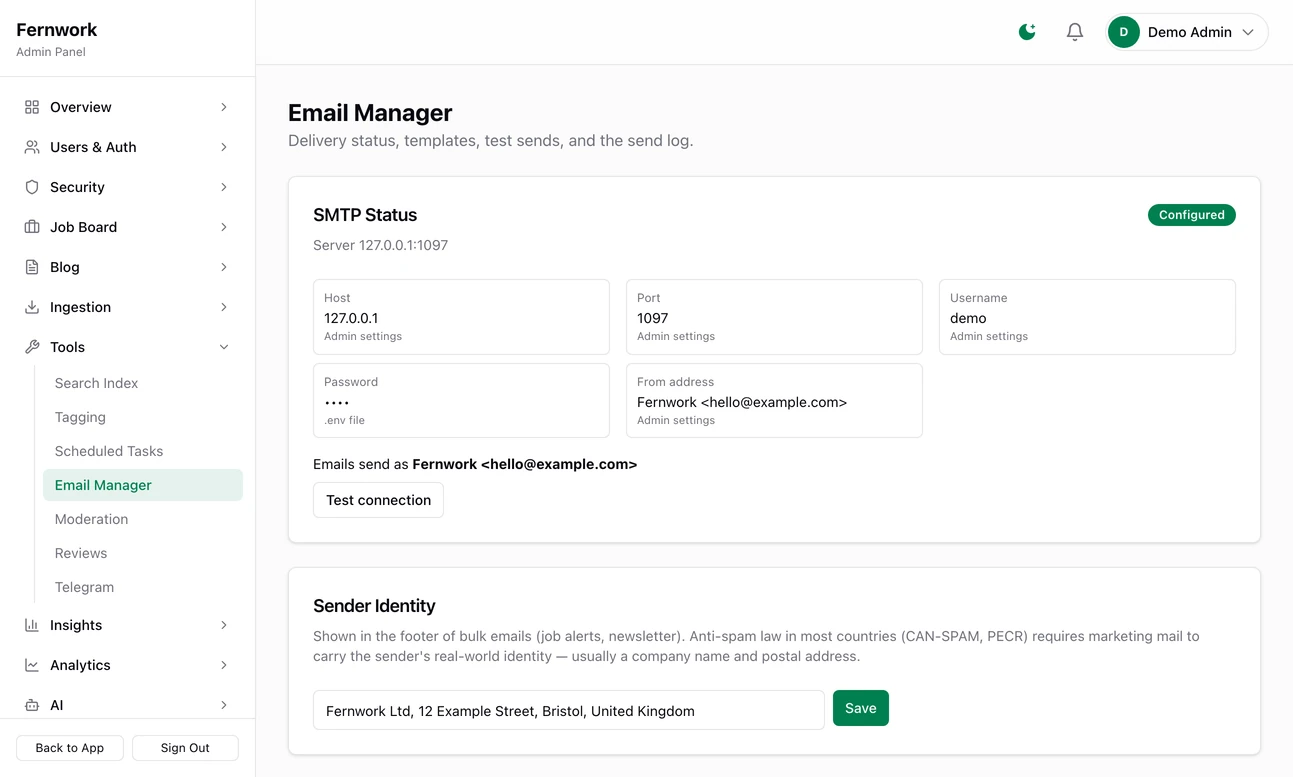Expand the Insights chevron
The width and height of the screenshot is (1293, 777).
click(224, 625)
